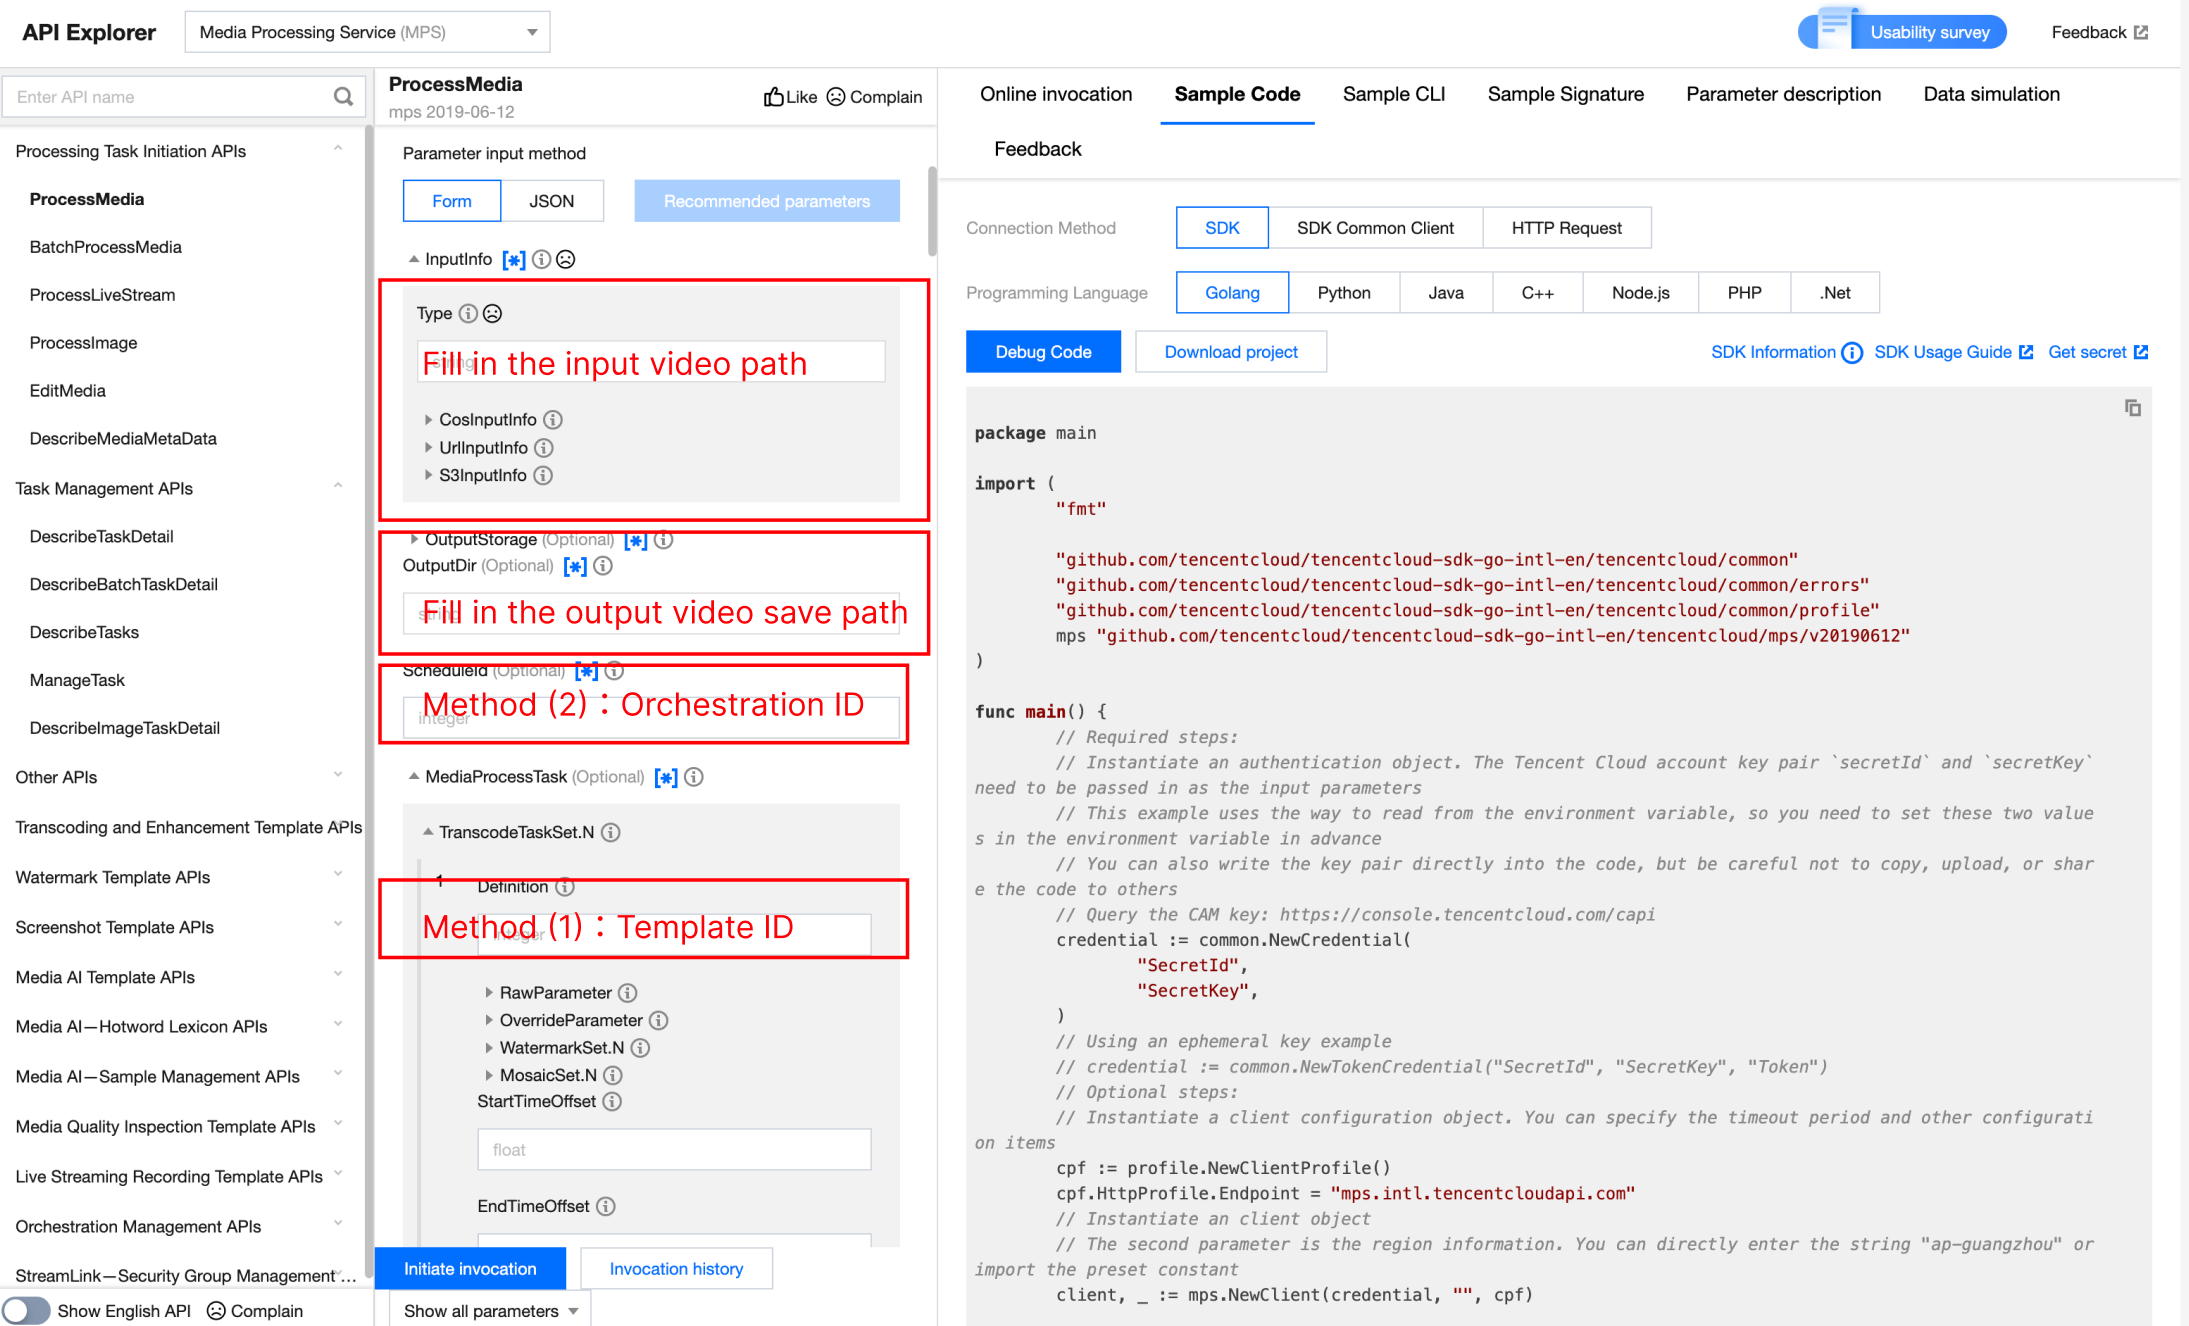Click info icon beside StartTimeOffset
The image size is (2189, 1326).
tap(612, 1102)
